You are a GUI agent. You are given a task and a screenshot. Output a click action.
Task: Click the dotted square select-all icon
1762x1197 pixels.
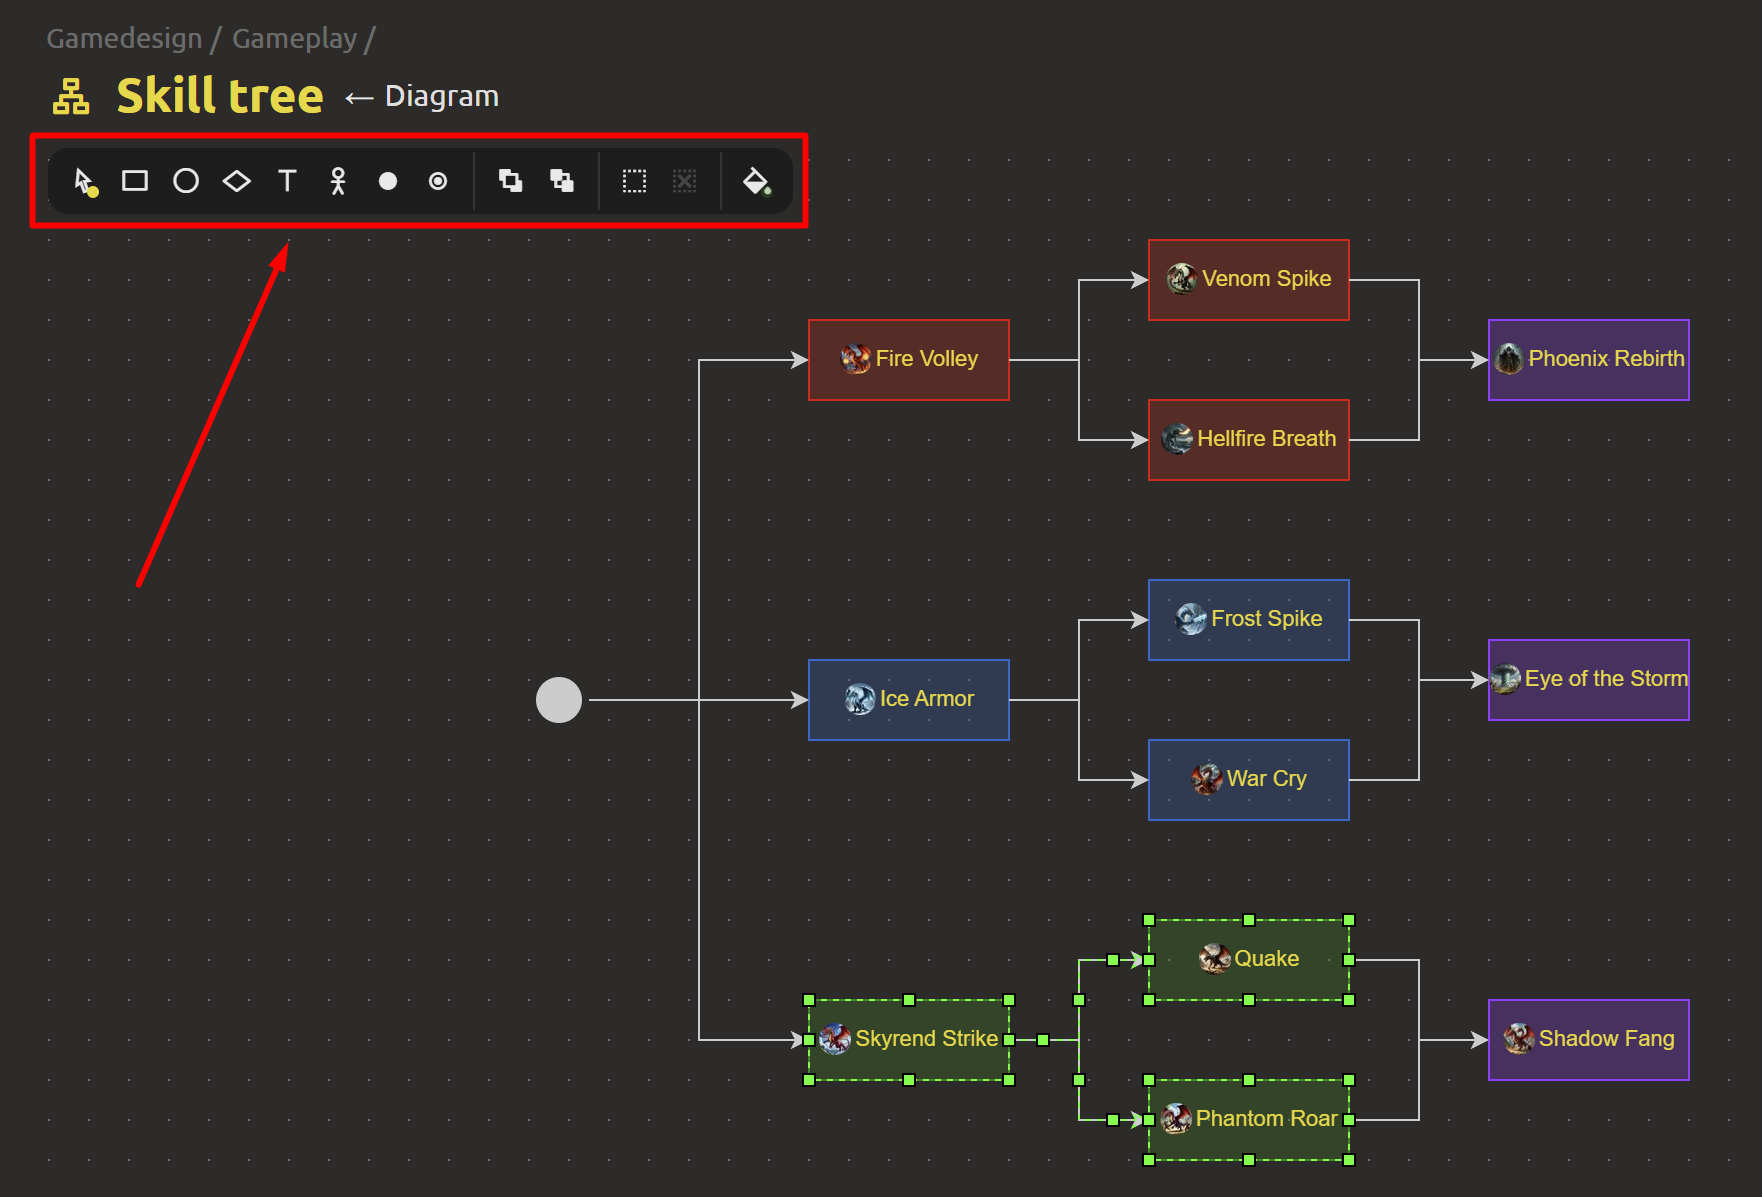(x=634, y=181)
